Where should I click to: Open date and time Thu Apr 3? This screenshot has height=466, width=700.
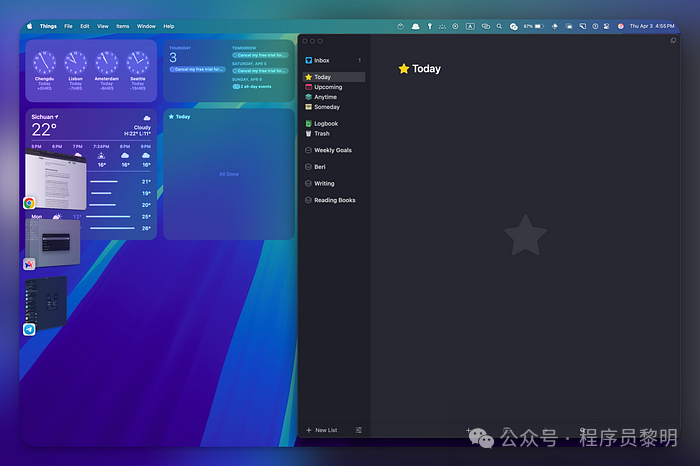coord(652,26)
